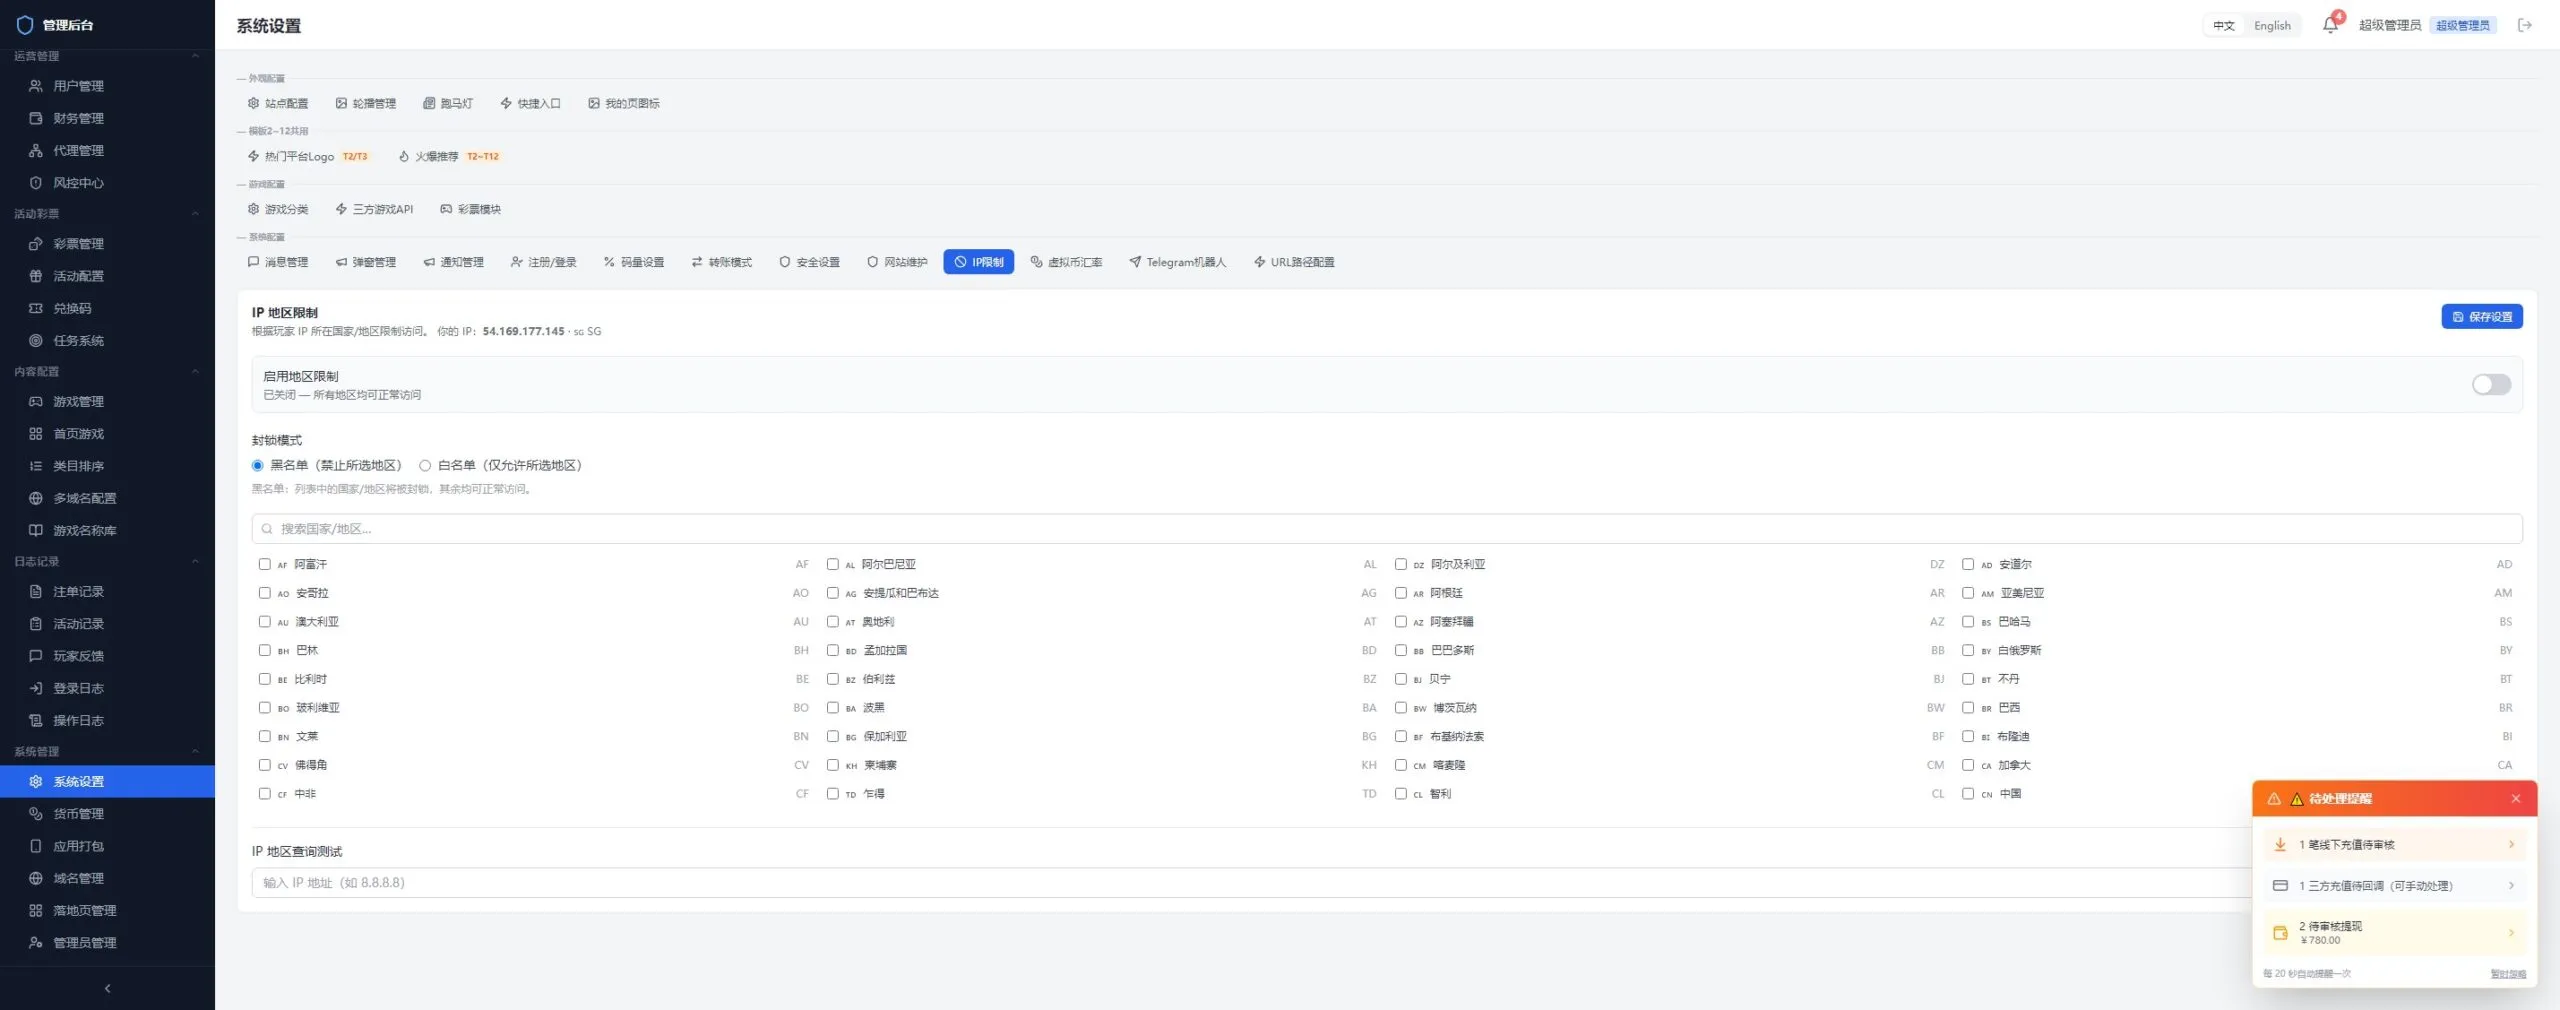The image size is (2560, 1010).
Task: Open 管理员管理 sidebar item
Action: click(x=107, y=943)
